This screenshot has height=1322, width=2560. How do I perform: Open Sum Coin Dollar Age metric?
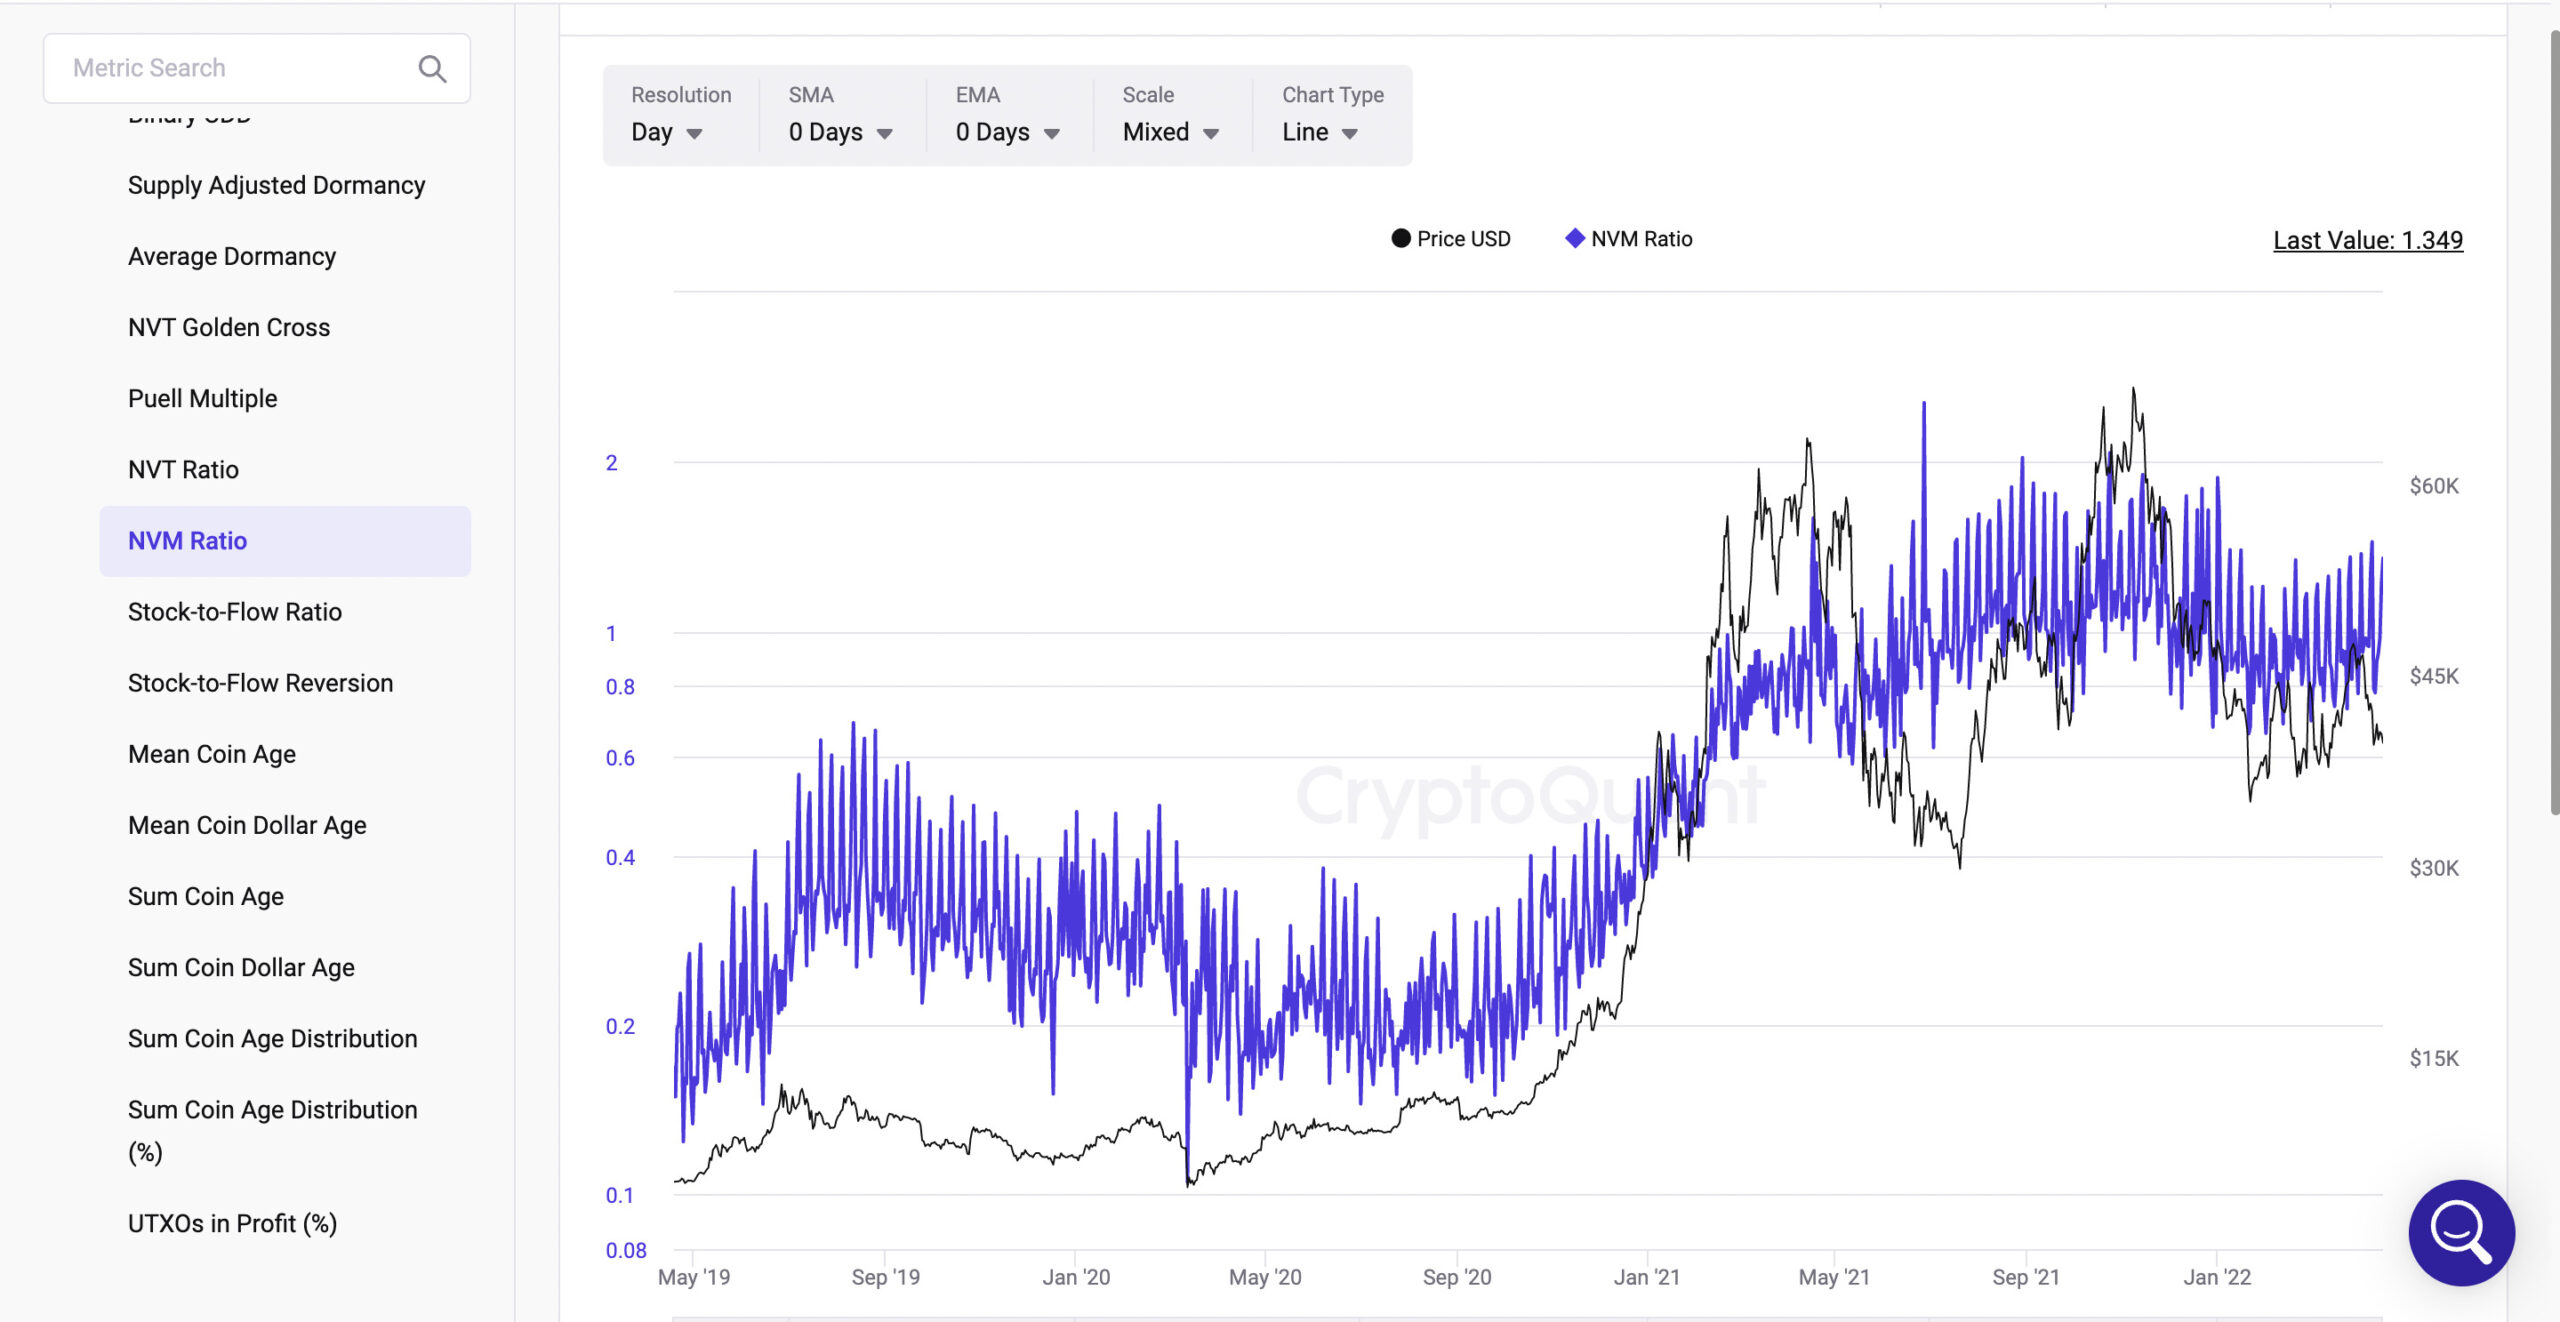click(242, 967)
